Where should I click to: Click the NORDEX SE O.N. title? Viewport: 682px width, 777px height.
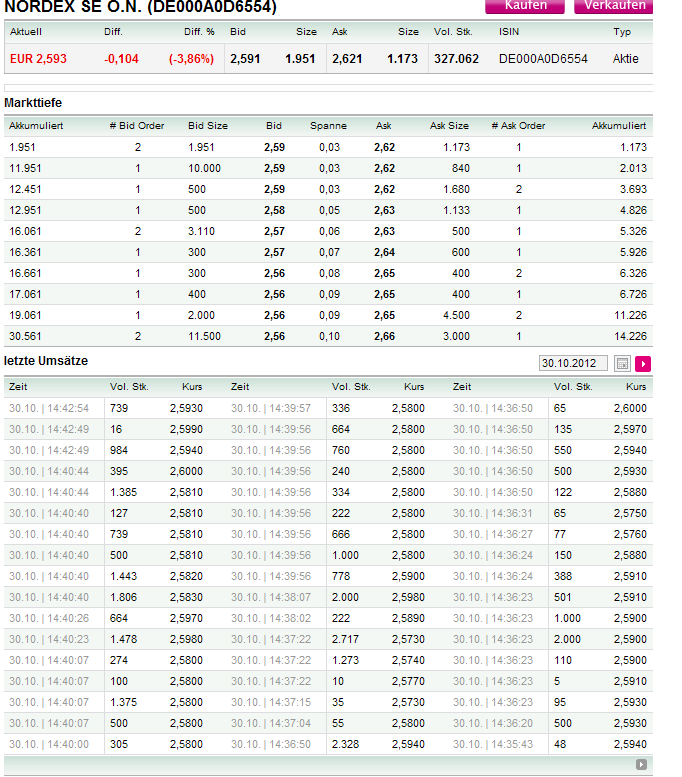click(x=140, y=6)
